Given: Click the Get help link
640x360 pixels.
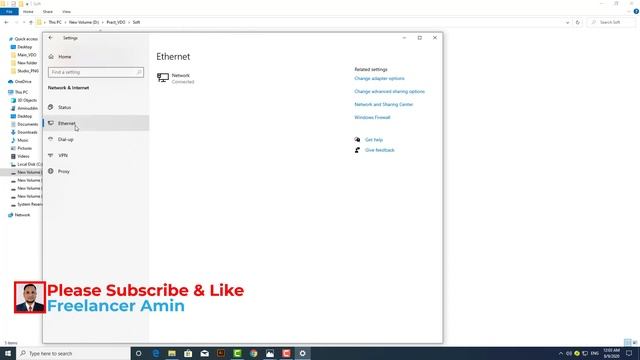Looking at the screenshot, I should (x=374, y=140).
